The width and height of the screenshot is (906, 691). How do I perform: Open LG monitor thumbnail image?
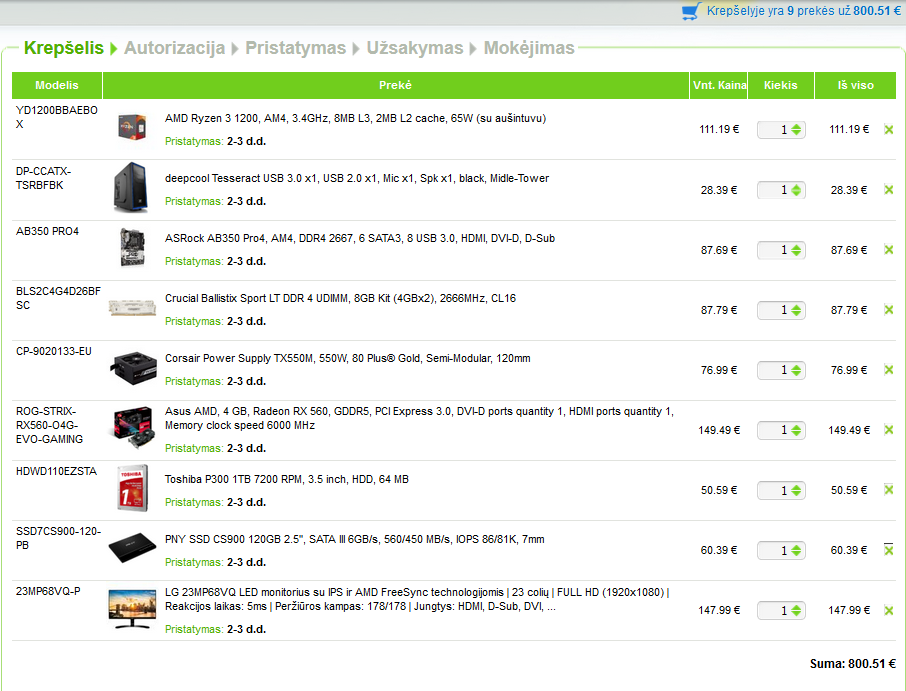(132, 608)
